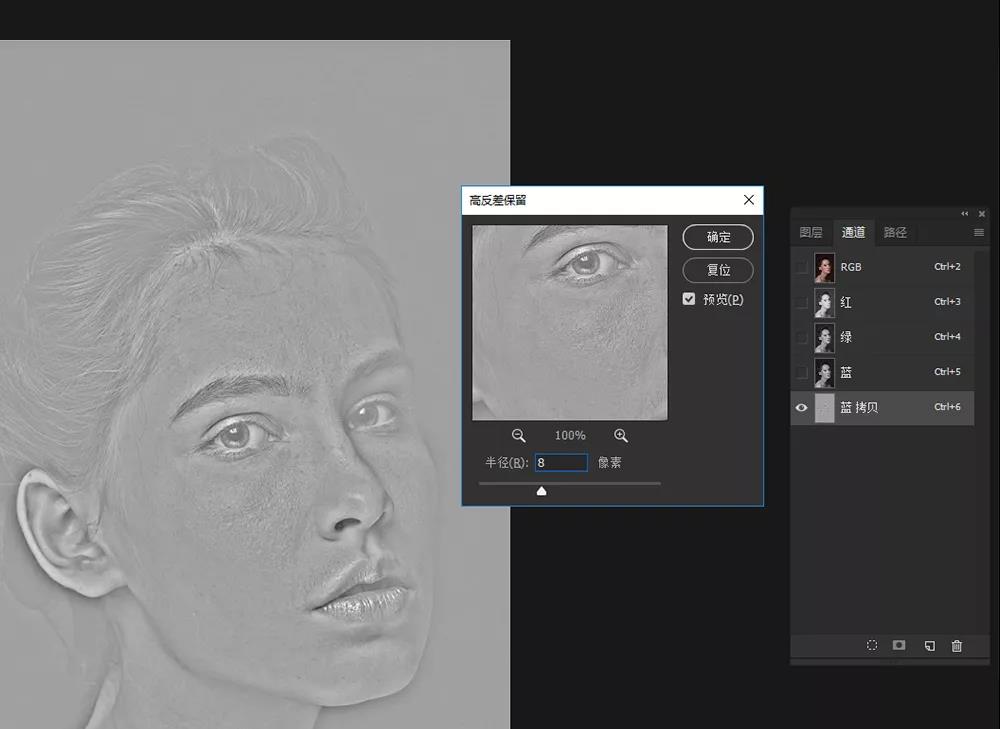The width and height of the screenshot is (1000, 729).
Task: Focus the 半径(R) input field
Action: click(561, 462)
